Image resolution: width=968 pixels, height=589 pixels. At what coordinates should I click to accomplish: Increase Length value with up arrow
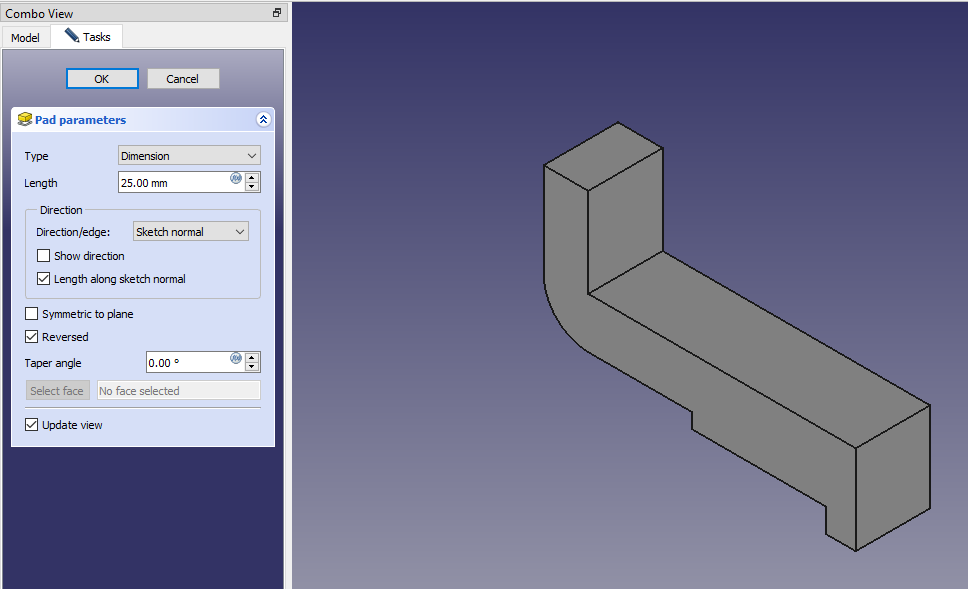pos(252,177)
